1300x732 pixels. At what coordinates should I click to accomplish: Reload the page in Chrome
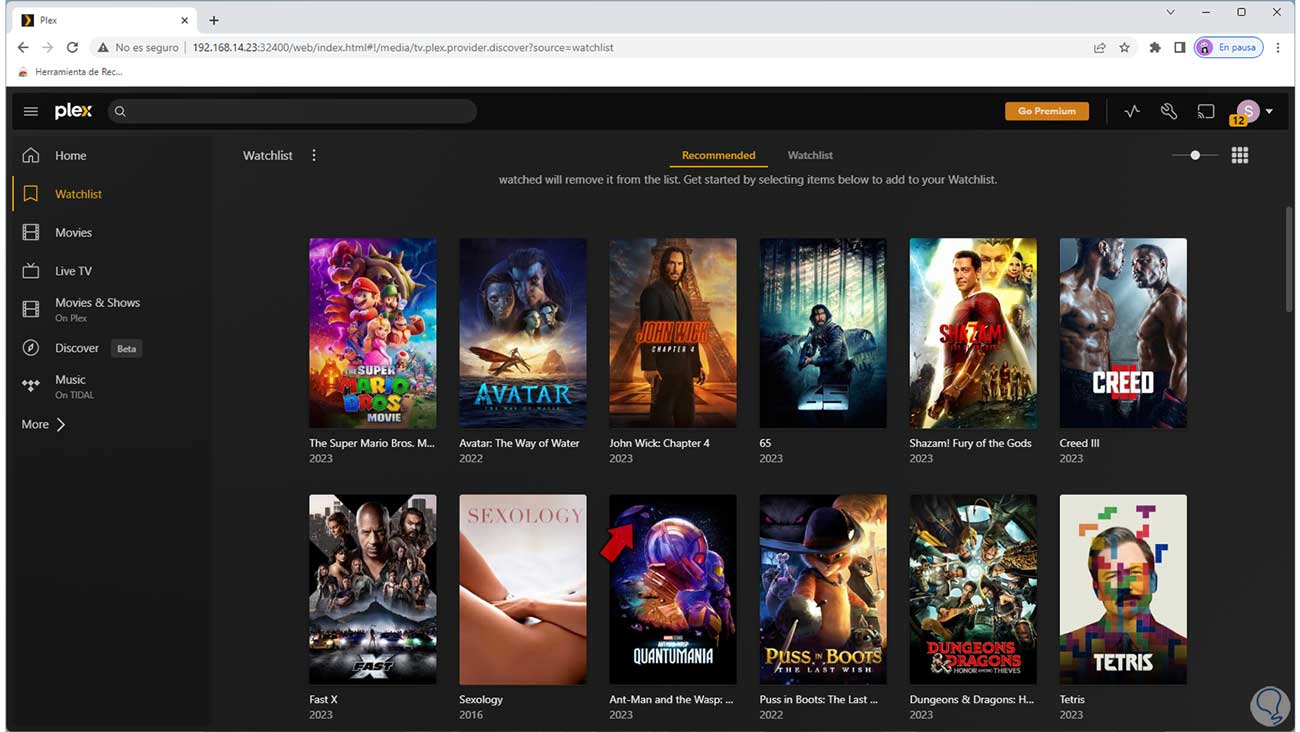72,47
